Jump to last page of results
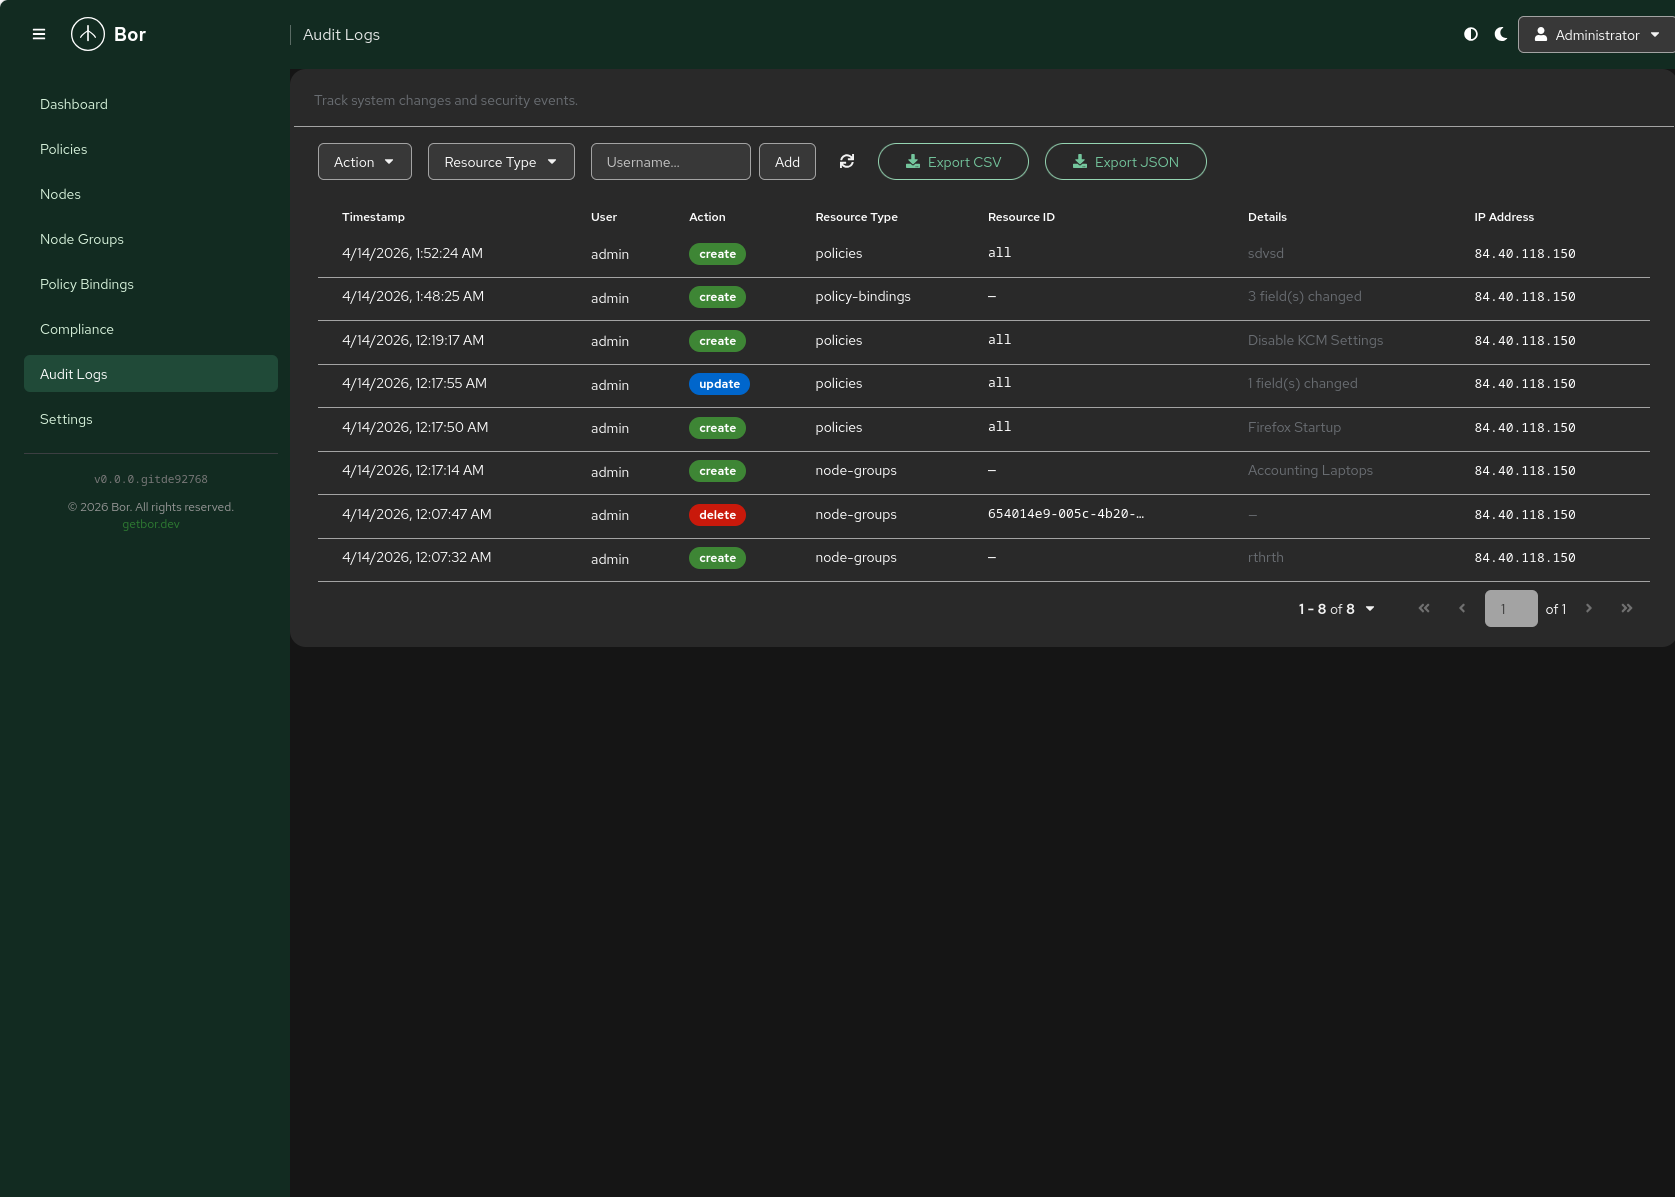Image resolution: width=1675 pixels, height=1197 pixels. point(1627,608)
